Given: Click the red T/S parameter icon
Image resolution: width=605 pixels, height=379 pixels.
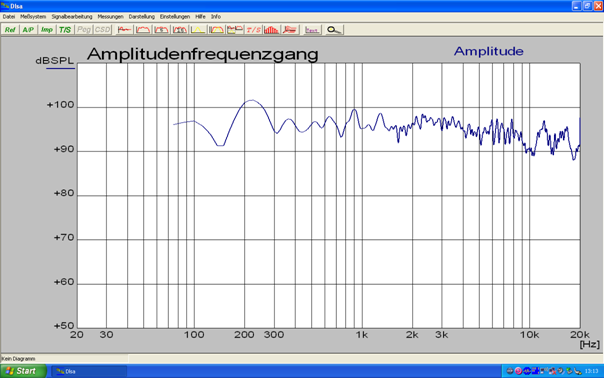Looking at the screenshot, I should 253,30.
